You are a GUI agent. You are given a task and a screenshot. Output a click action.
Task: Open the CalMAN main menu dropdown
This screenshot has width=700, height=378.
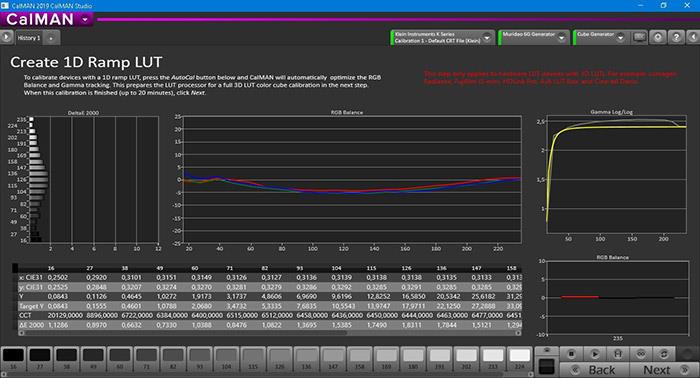tap(85, 20)
